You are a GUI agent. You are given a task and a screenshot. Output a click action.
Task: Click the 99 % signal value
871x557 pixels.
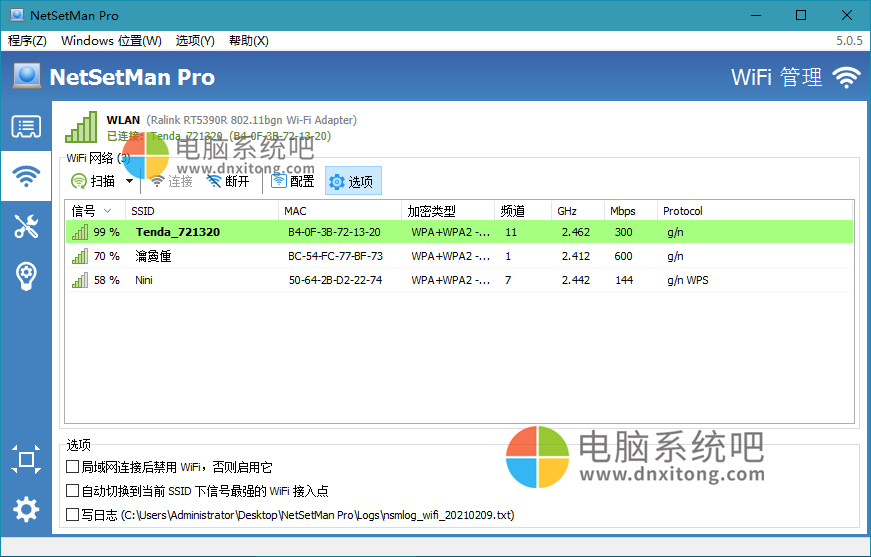(107, 232)
